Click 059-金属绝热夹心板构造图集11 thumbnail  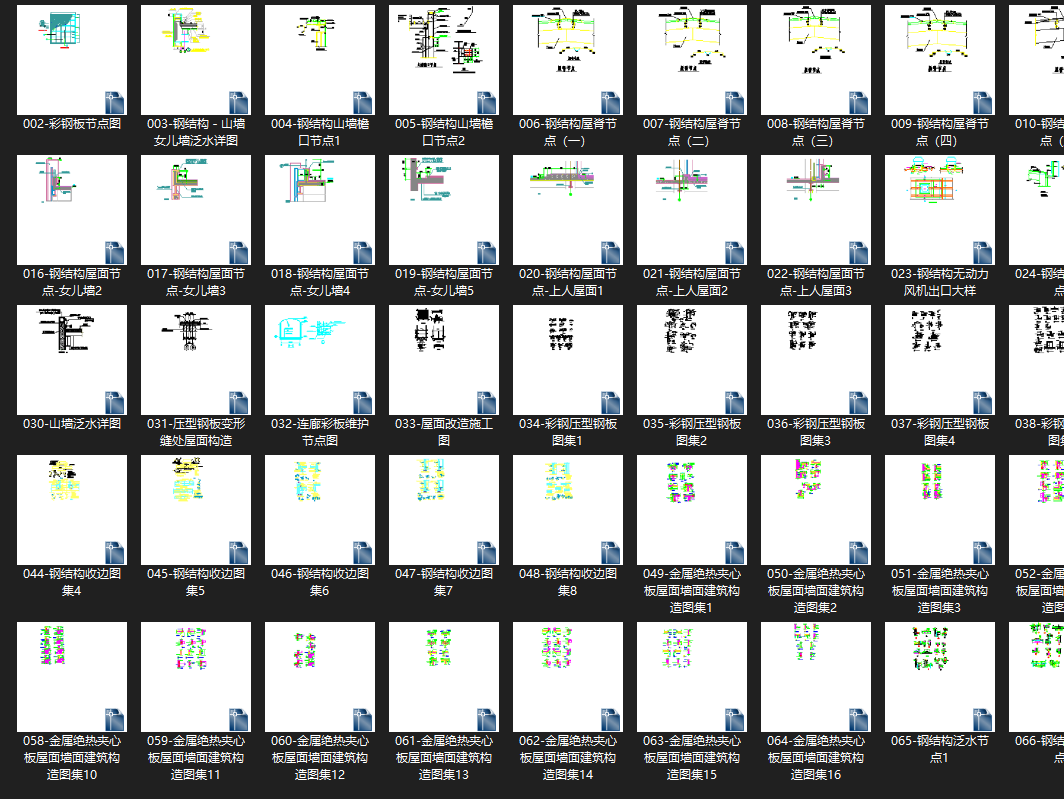pyautogui.click(x=196, y=677)
